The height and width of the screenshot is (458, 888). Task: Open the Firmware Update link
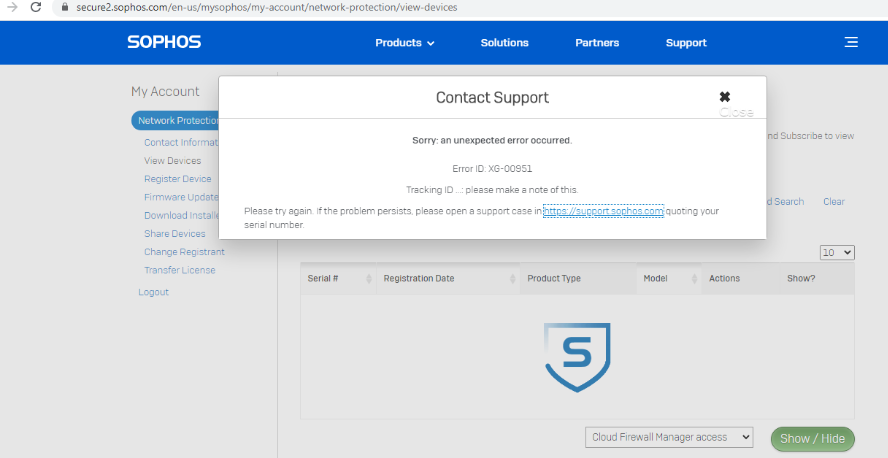(181, 197)
